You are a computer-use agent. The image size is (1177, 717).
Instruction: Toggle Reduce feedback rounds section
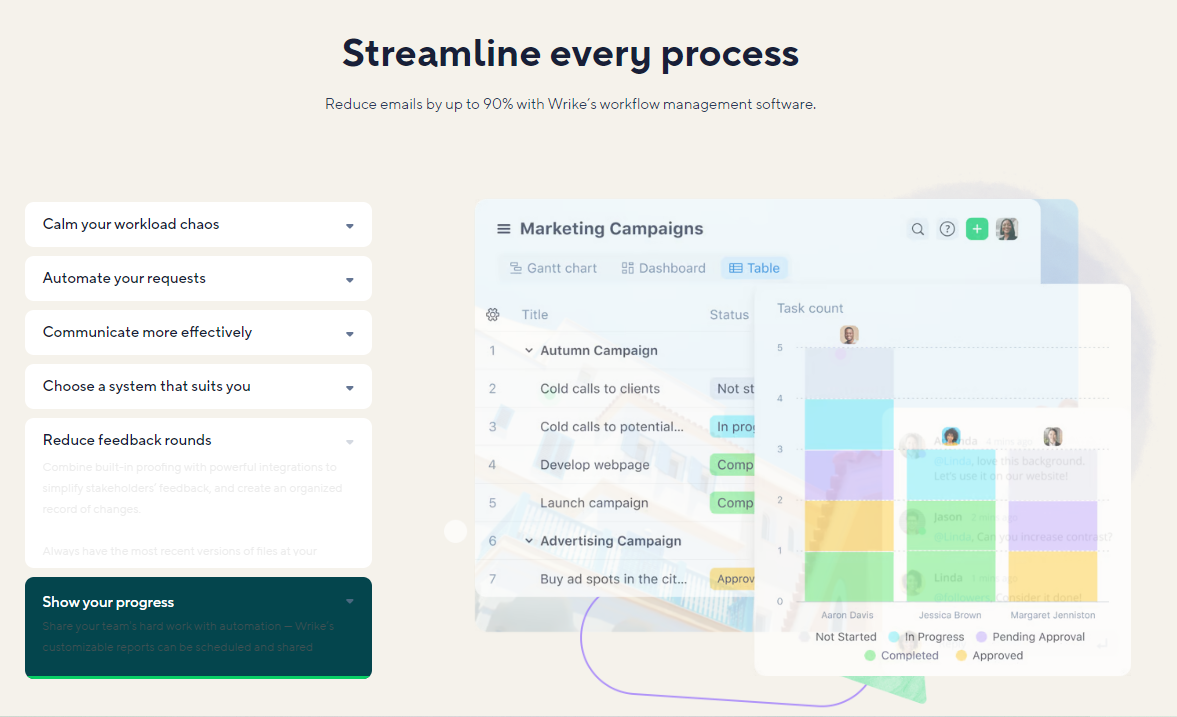(198, 441)
